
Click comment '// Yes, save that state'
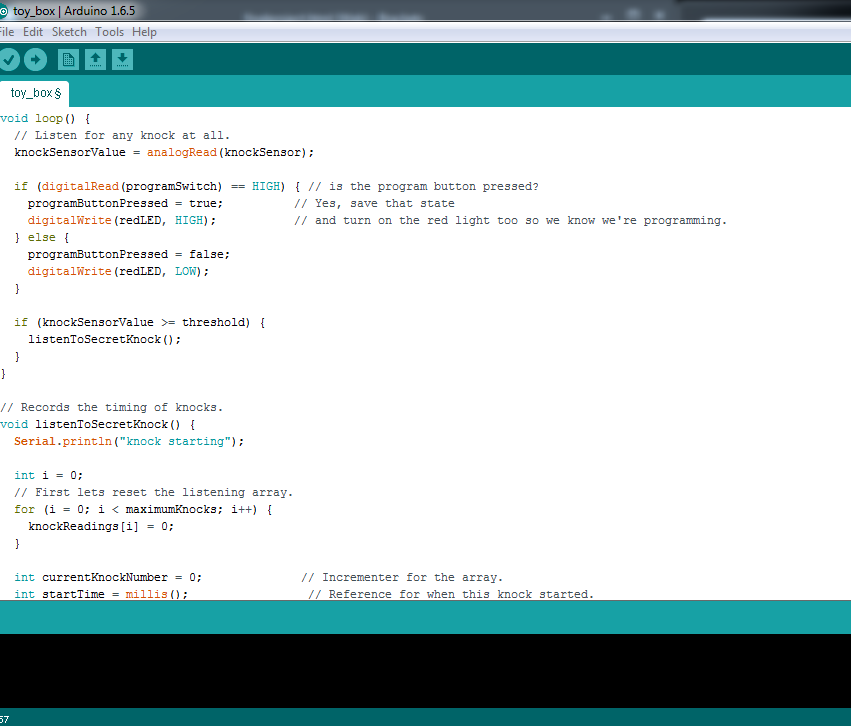(374, 203)
